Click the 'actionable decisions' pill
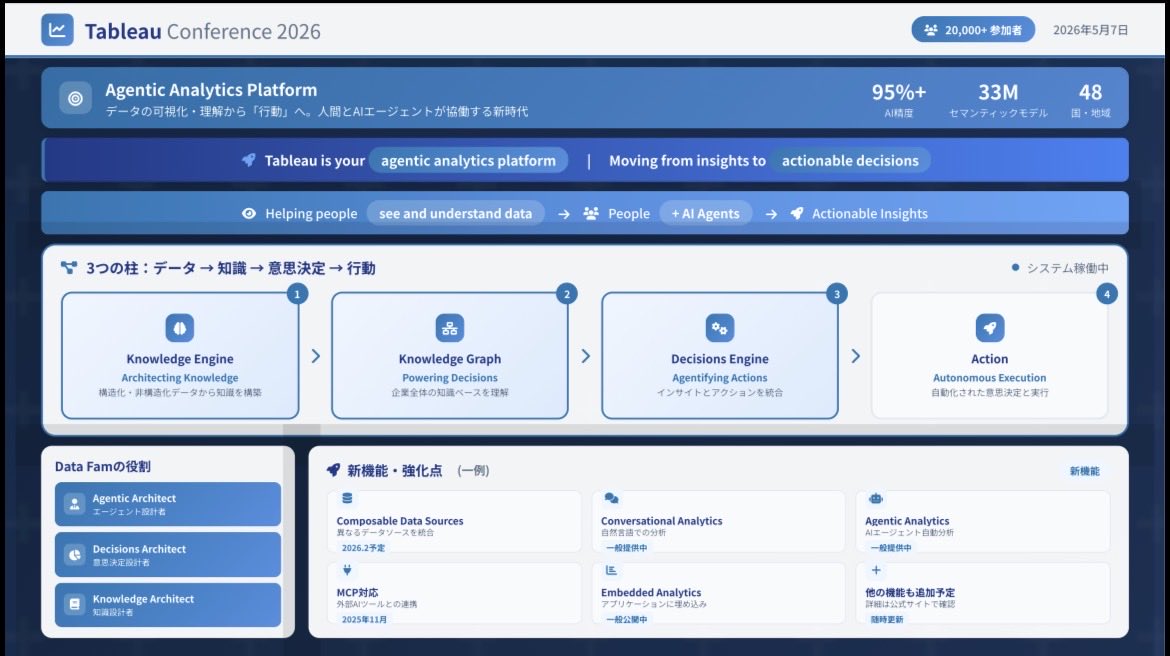 point(850,160)
